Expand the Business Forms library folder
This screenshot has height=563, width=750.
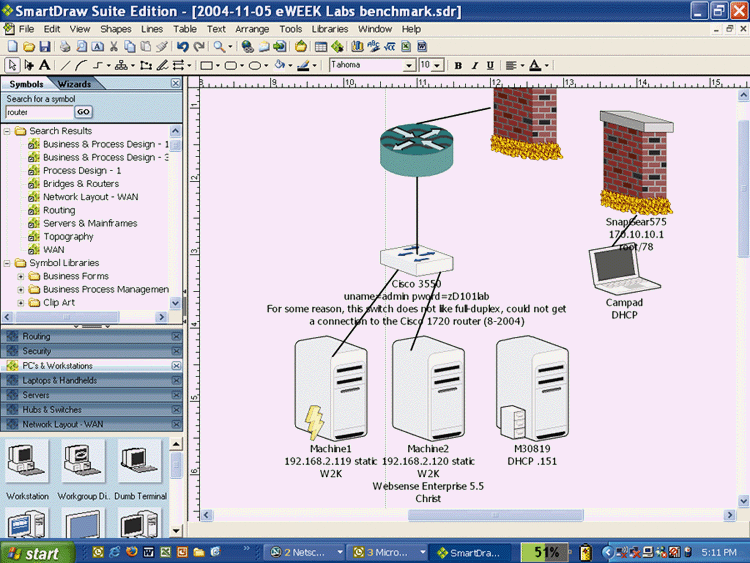tap(21, 276)
